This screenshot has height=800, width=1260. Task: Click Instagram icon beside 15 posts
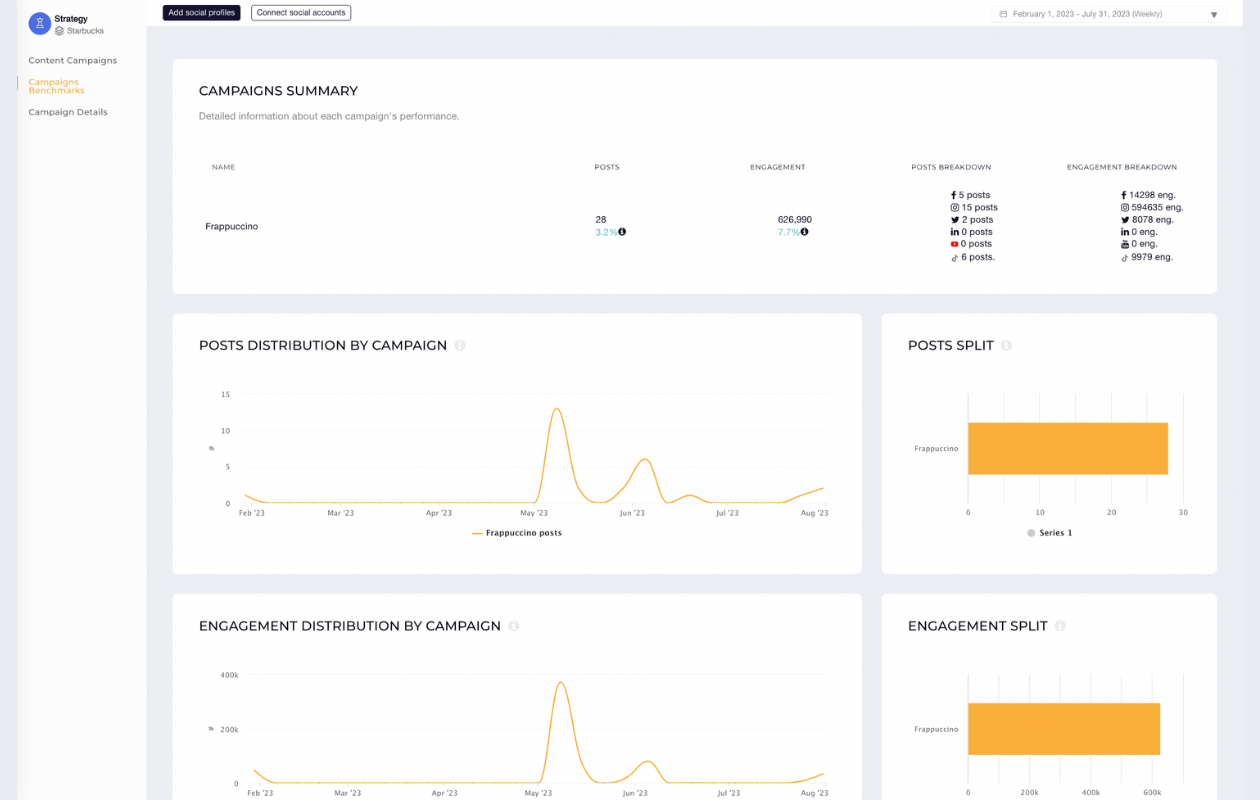(954, 208)
